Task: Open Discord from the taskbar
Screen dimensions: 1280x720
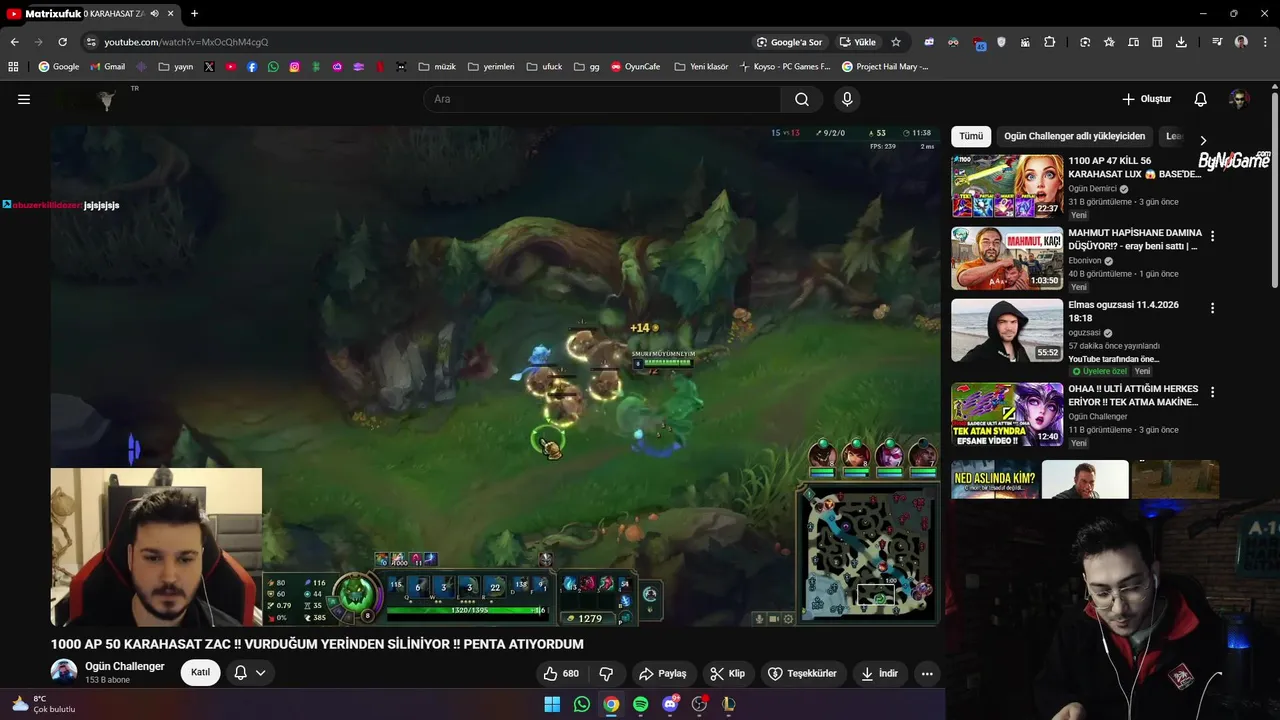Action: [670, 704]
